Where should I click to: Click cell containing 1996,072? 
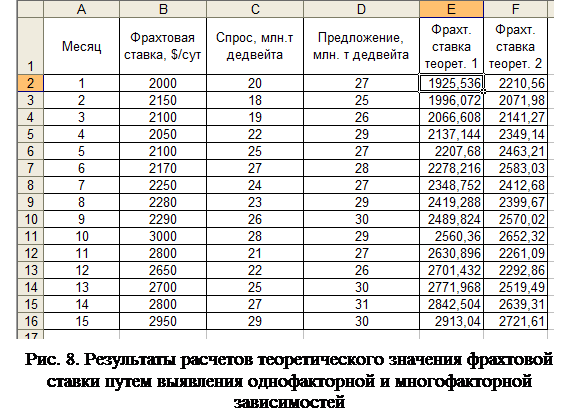tap(451, 100)
